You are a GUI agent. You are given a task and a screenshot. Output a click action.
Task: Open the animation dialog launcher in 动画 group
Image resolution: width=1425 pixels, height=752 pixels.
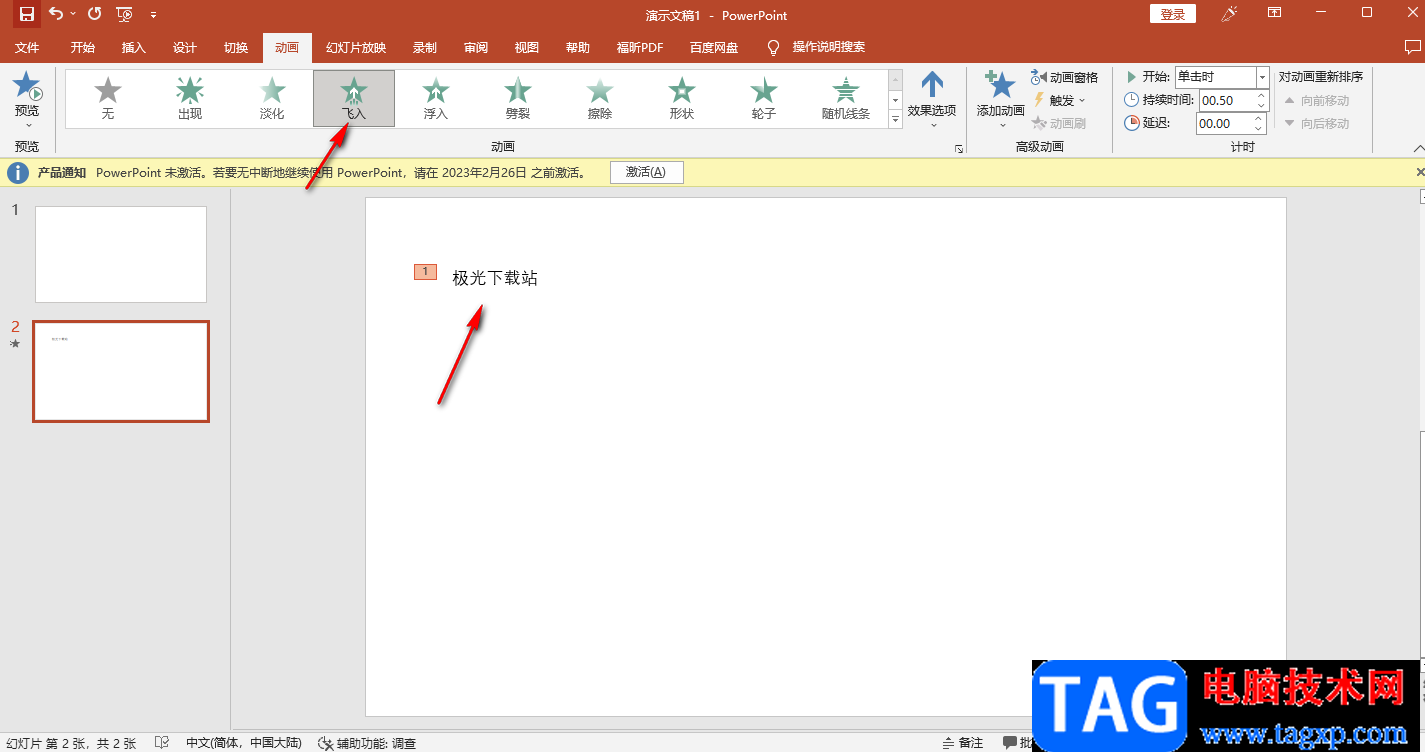(x=959, y=148)
